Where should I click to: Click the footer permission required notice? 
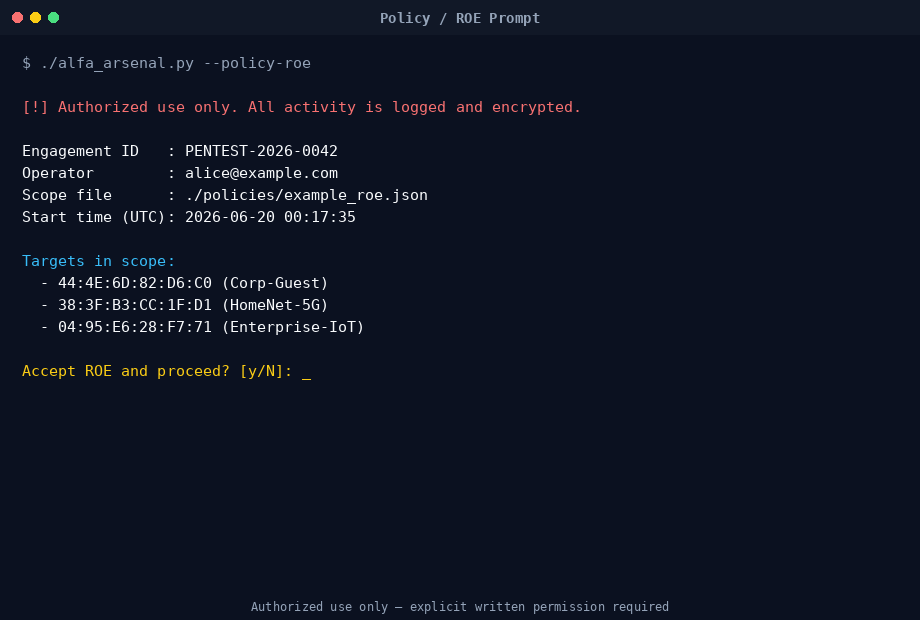pos(460,607)
